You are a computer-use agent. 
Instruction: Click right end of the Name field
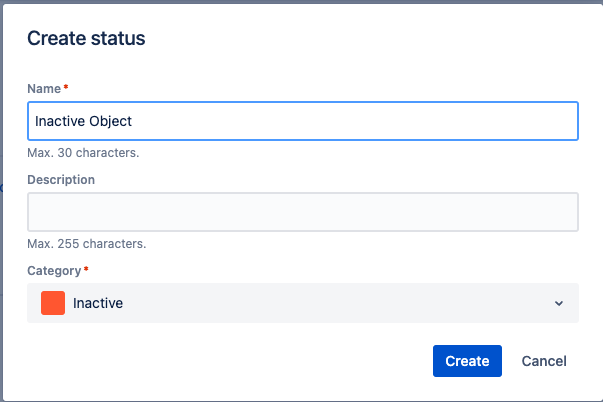point(560,121)
